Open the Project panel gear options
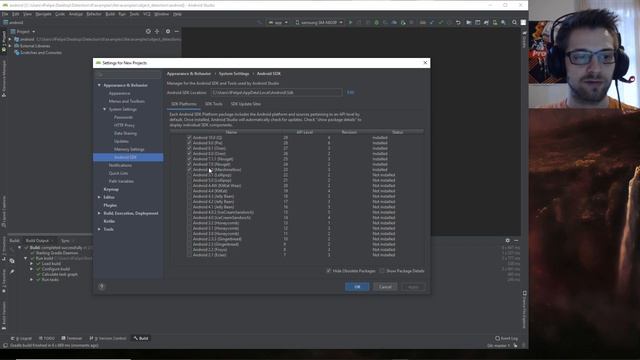 [168, 31]
